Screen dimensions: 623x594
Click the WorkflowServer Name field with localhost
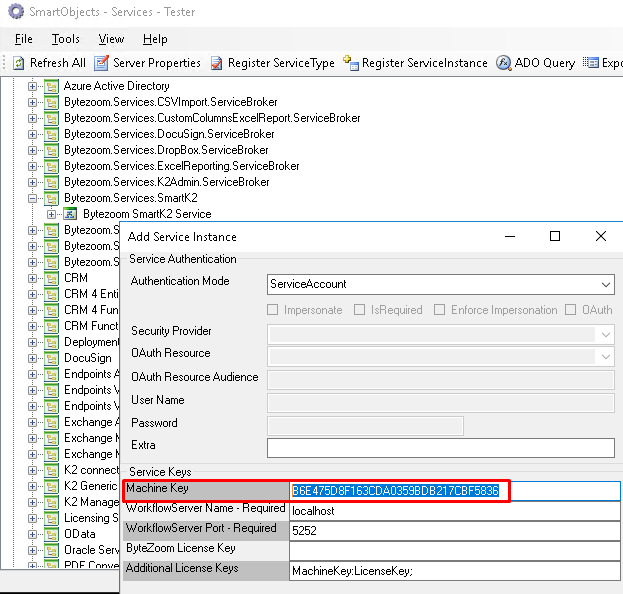(x=455, y=511)
